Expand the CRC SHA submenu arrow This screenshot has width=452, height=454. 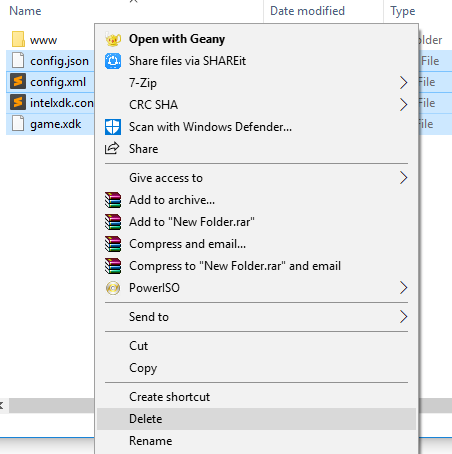coord(403,105)
